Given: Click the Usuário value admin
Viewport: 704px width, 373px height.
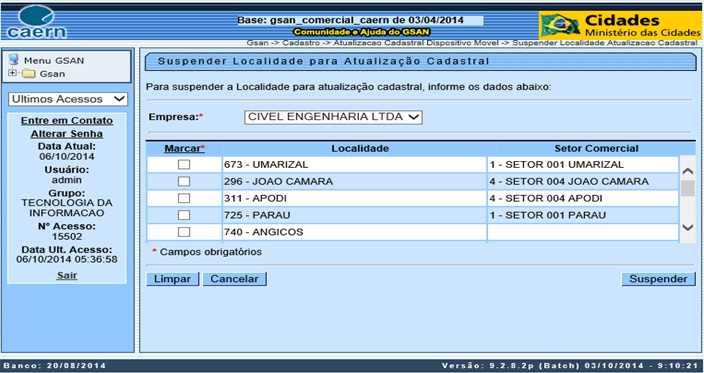Looking at the screenshot, I should pos(67,180).
